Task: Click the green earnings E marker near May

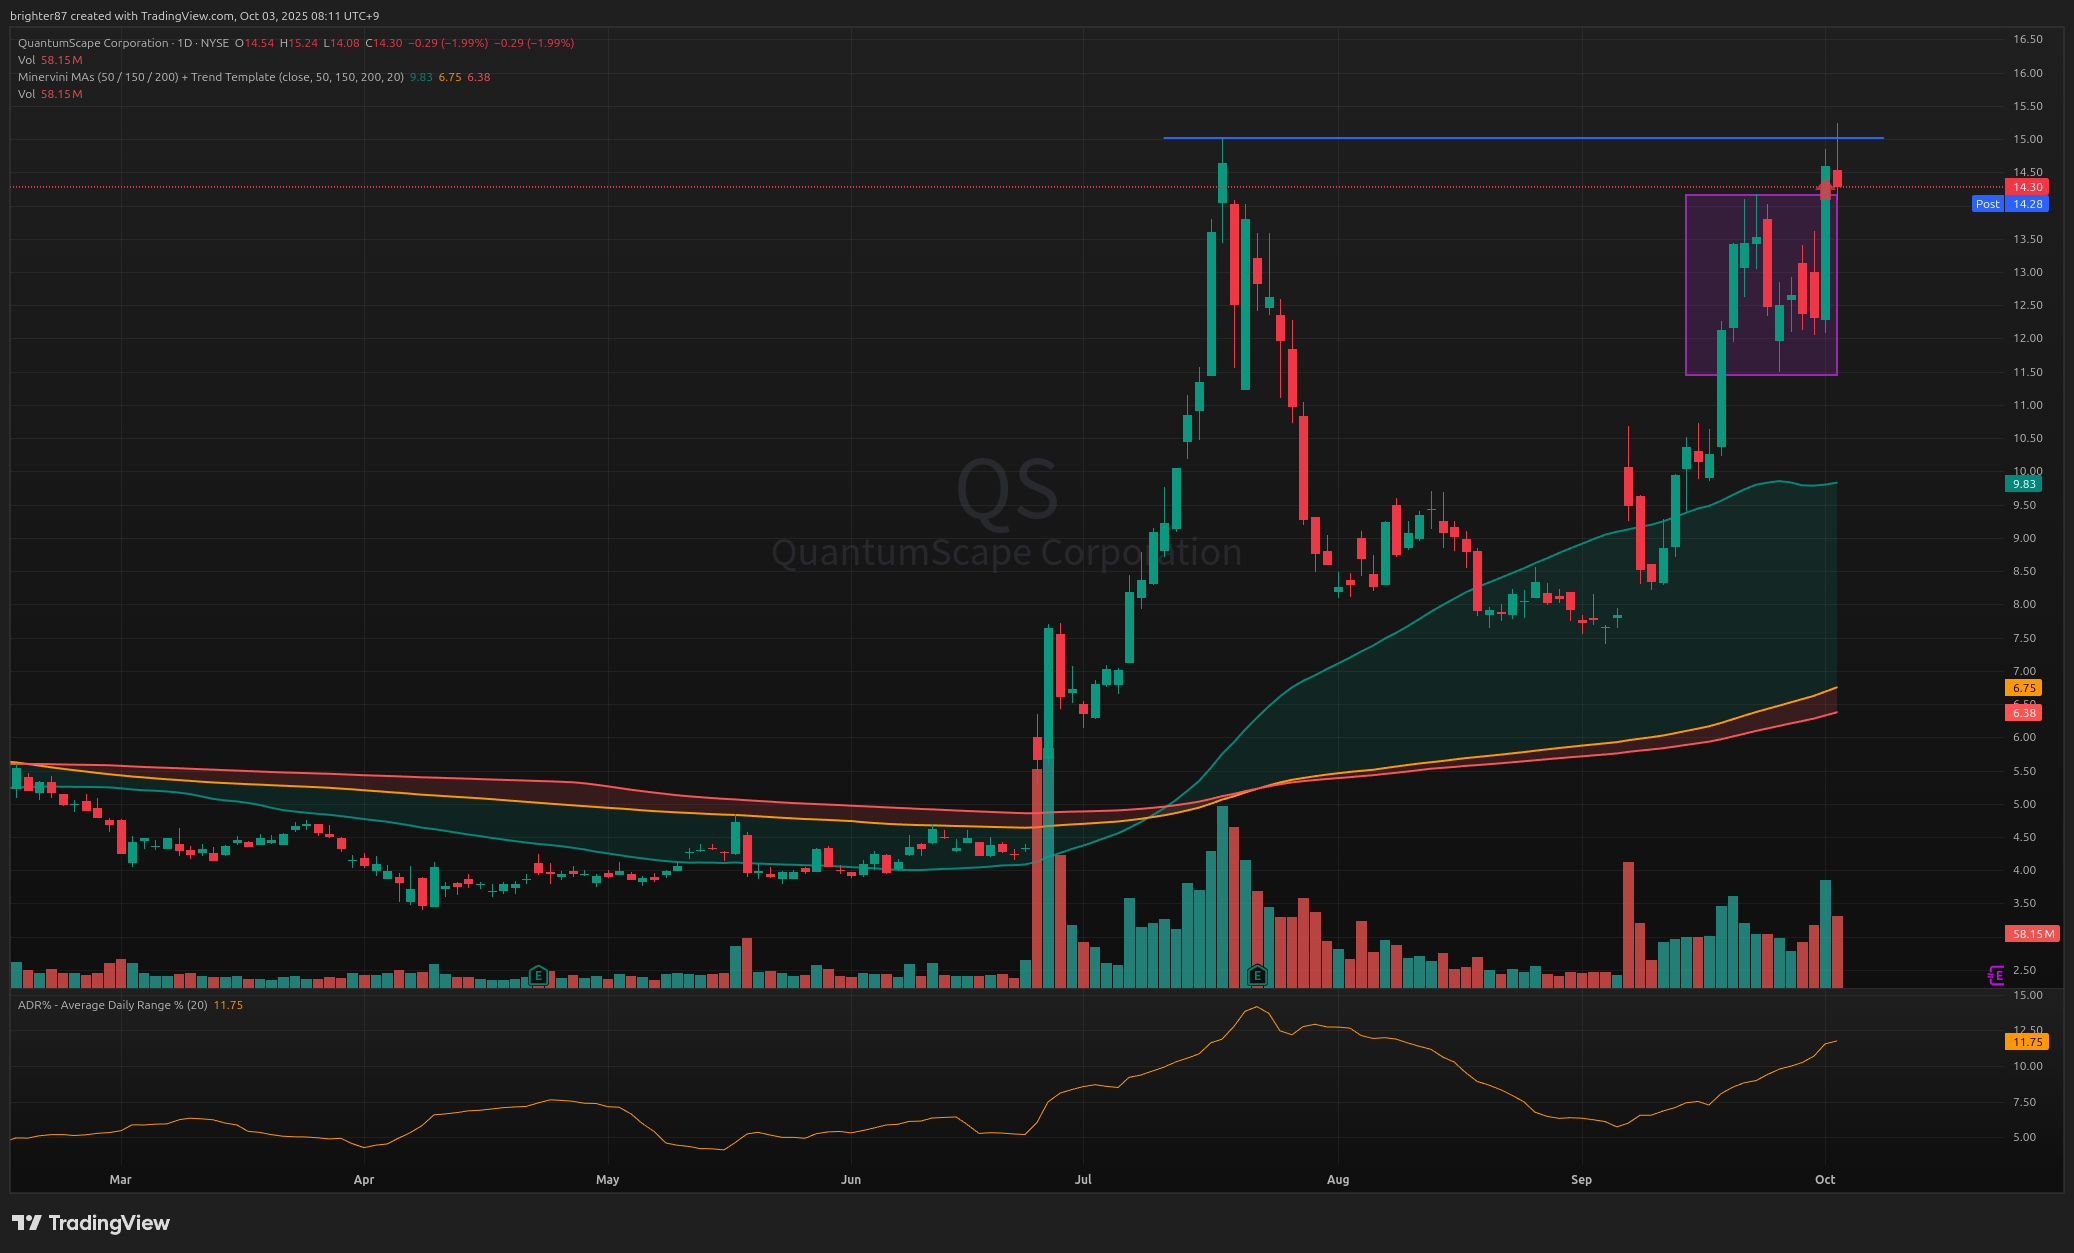Action: pyautogui.click(x=538, y=975)
